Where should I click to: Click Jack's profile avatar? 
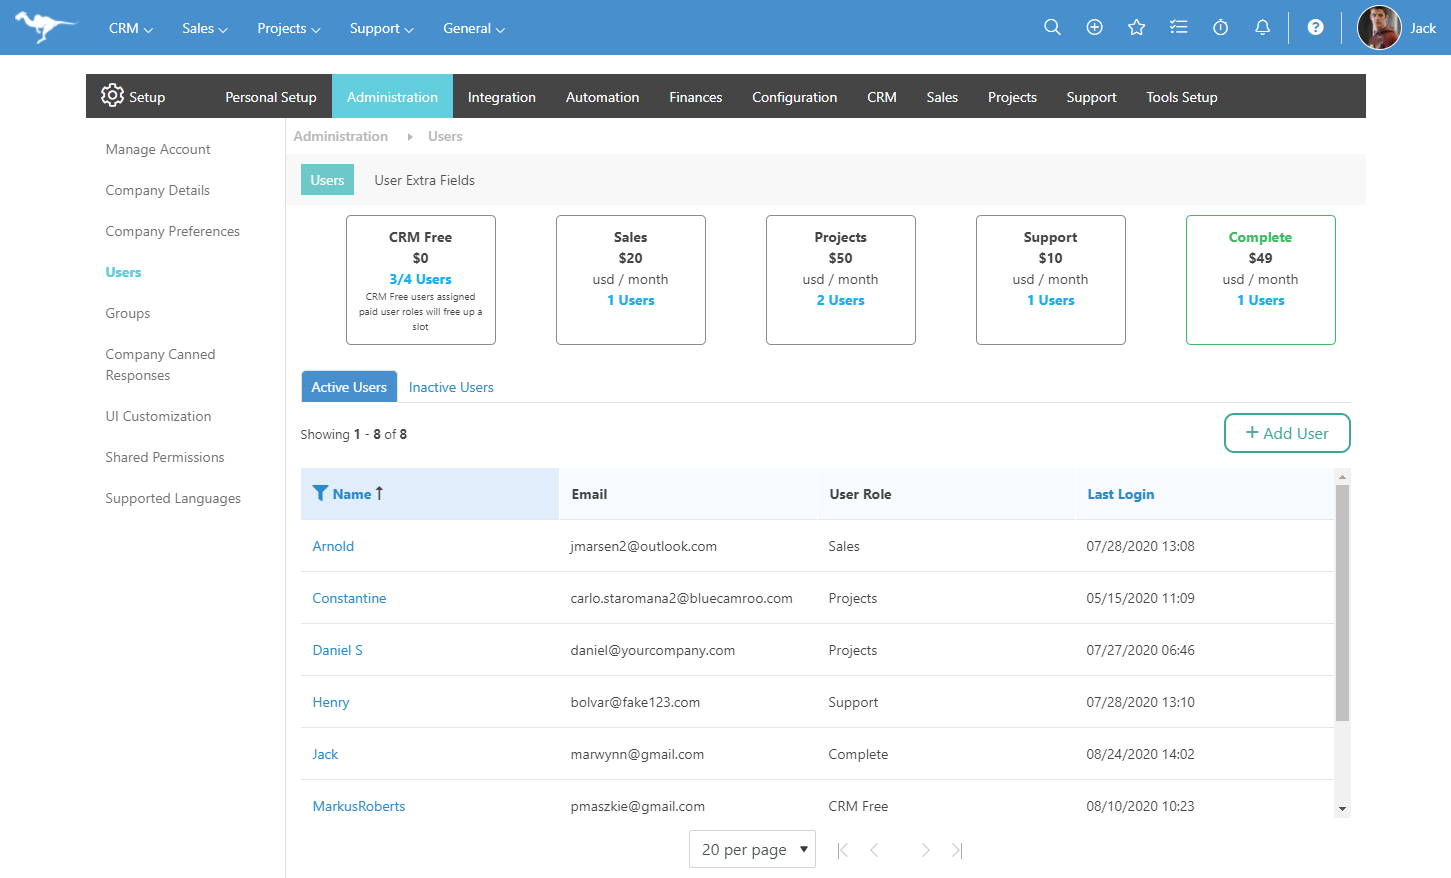tap(1379, 28)
